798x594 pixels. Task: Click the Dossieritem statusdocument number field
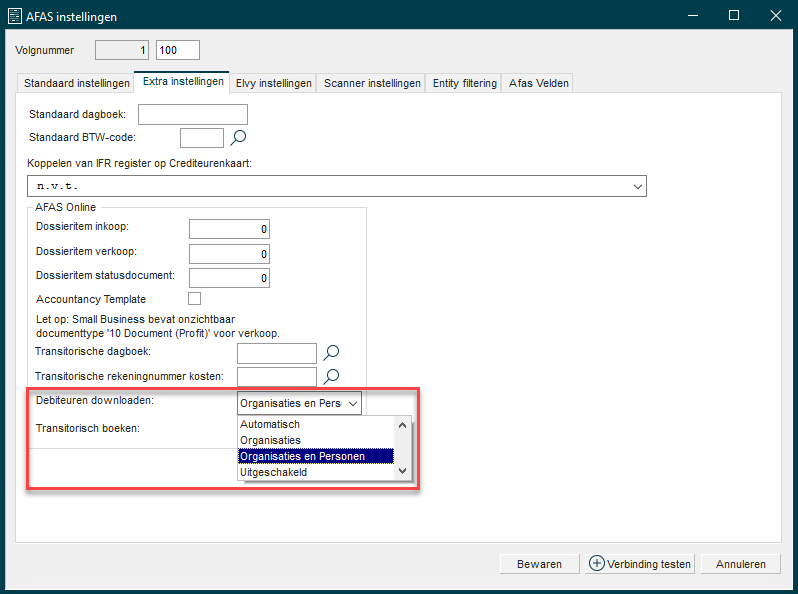click(229, 278)
